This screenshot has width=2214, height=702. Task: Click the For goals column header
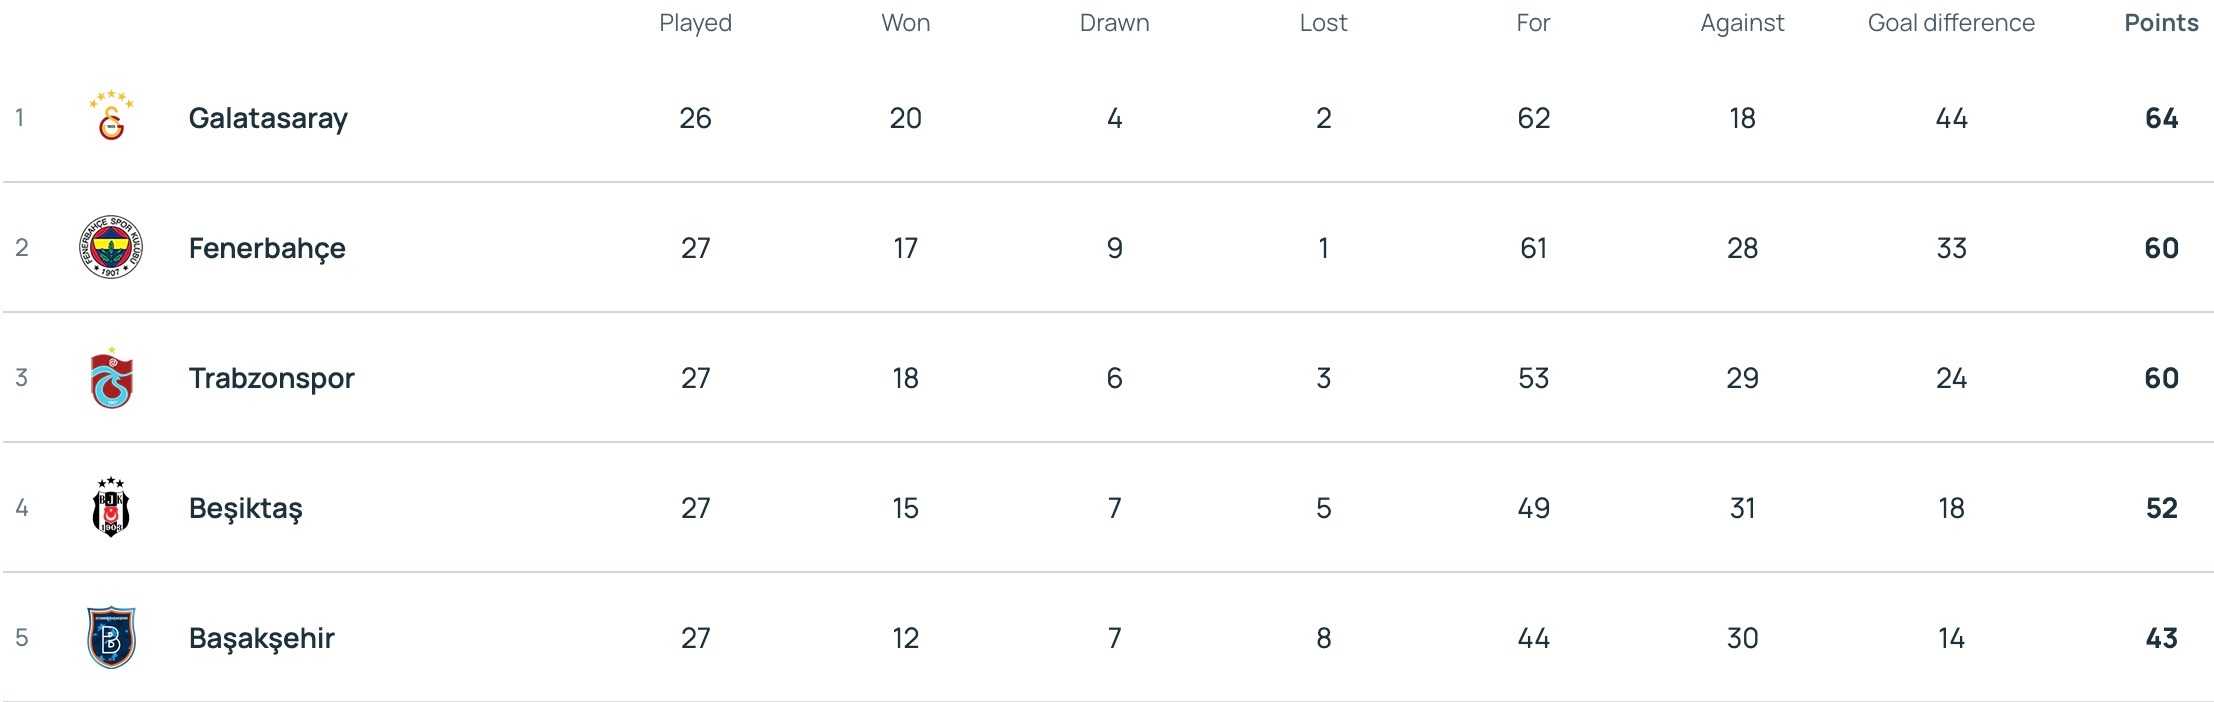[1533, 23]
